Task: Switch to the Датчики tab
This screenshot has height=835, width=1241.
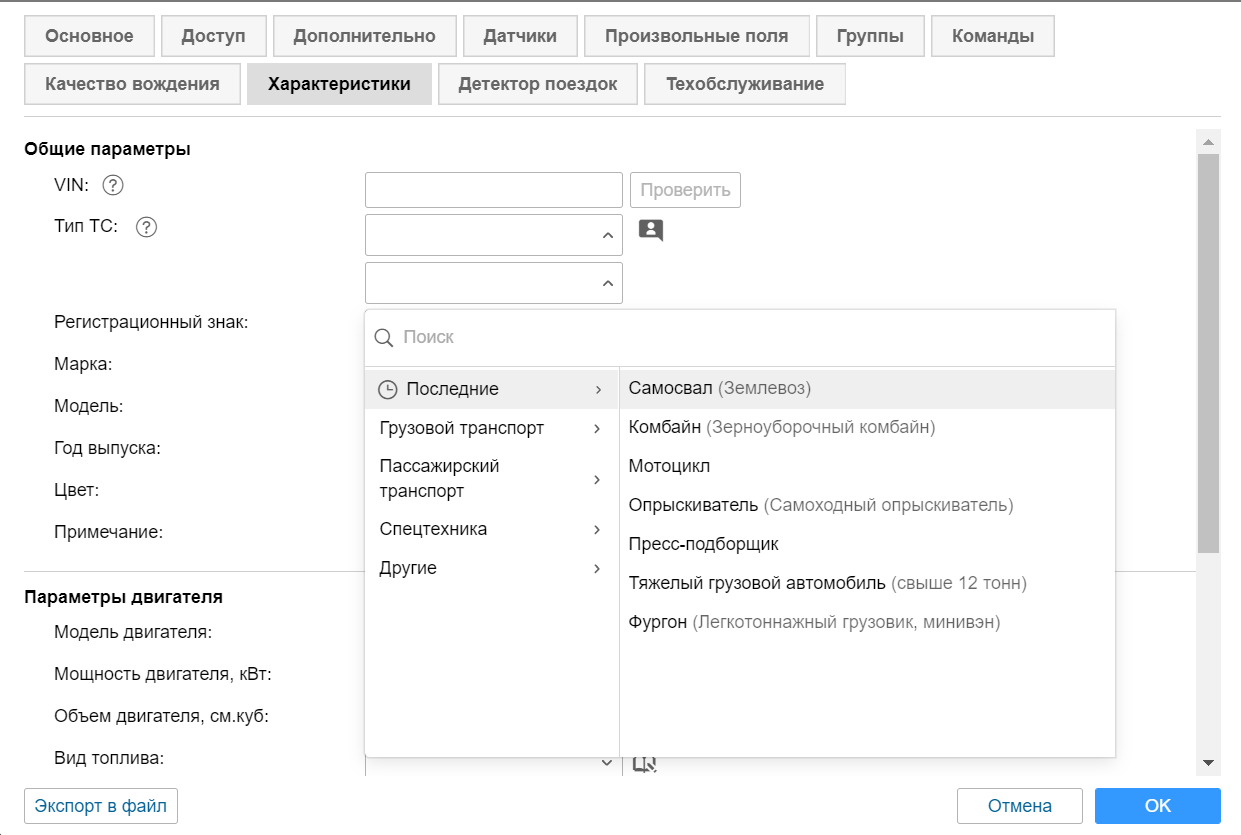Action: coord(520,36)
